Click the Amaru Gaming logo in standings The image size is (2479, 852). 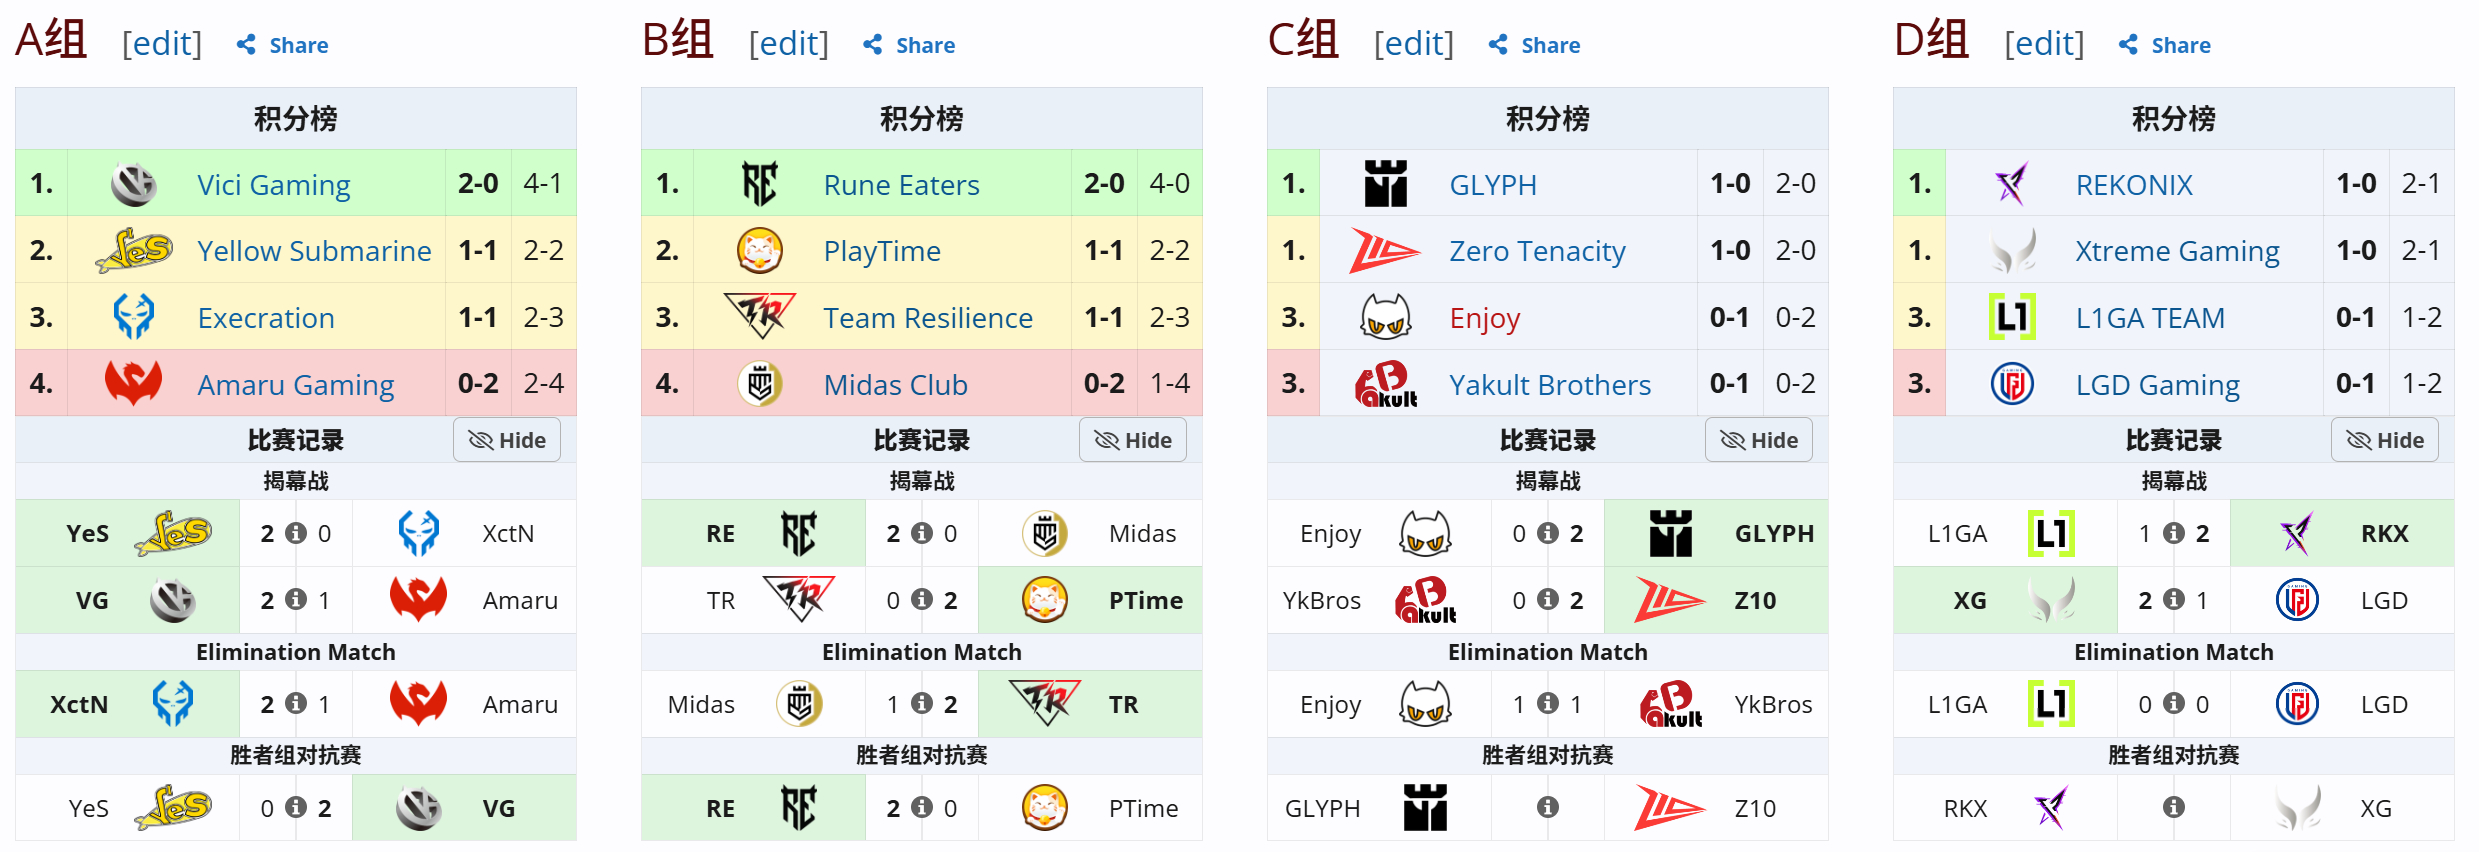pyautogui.click(x=133, y=383)
